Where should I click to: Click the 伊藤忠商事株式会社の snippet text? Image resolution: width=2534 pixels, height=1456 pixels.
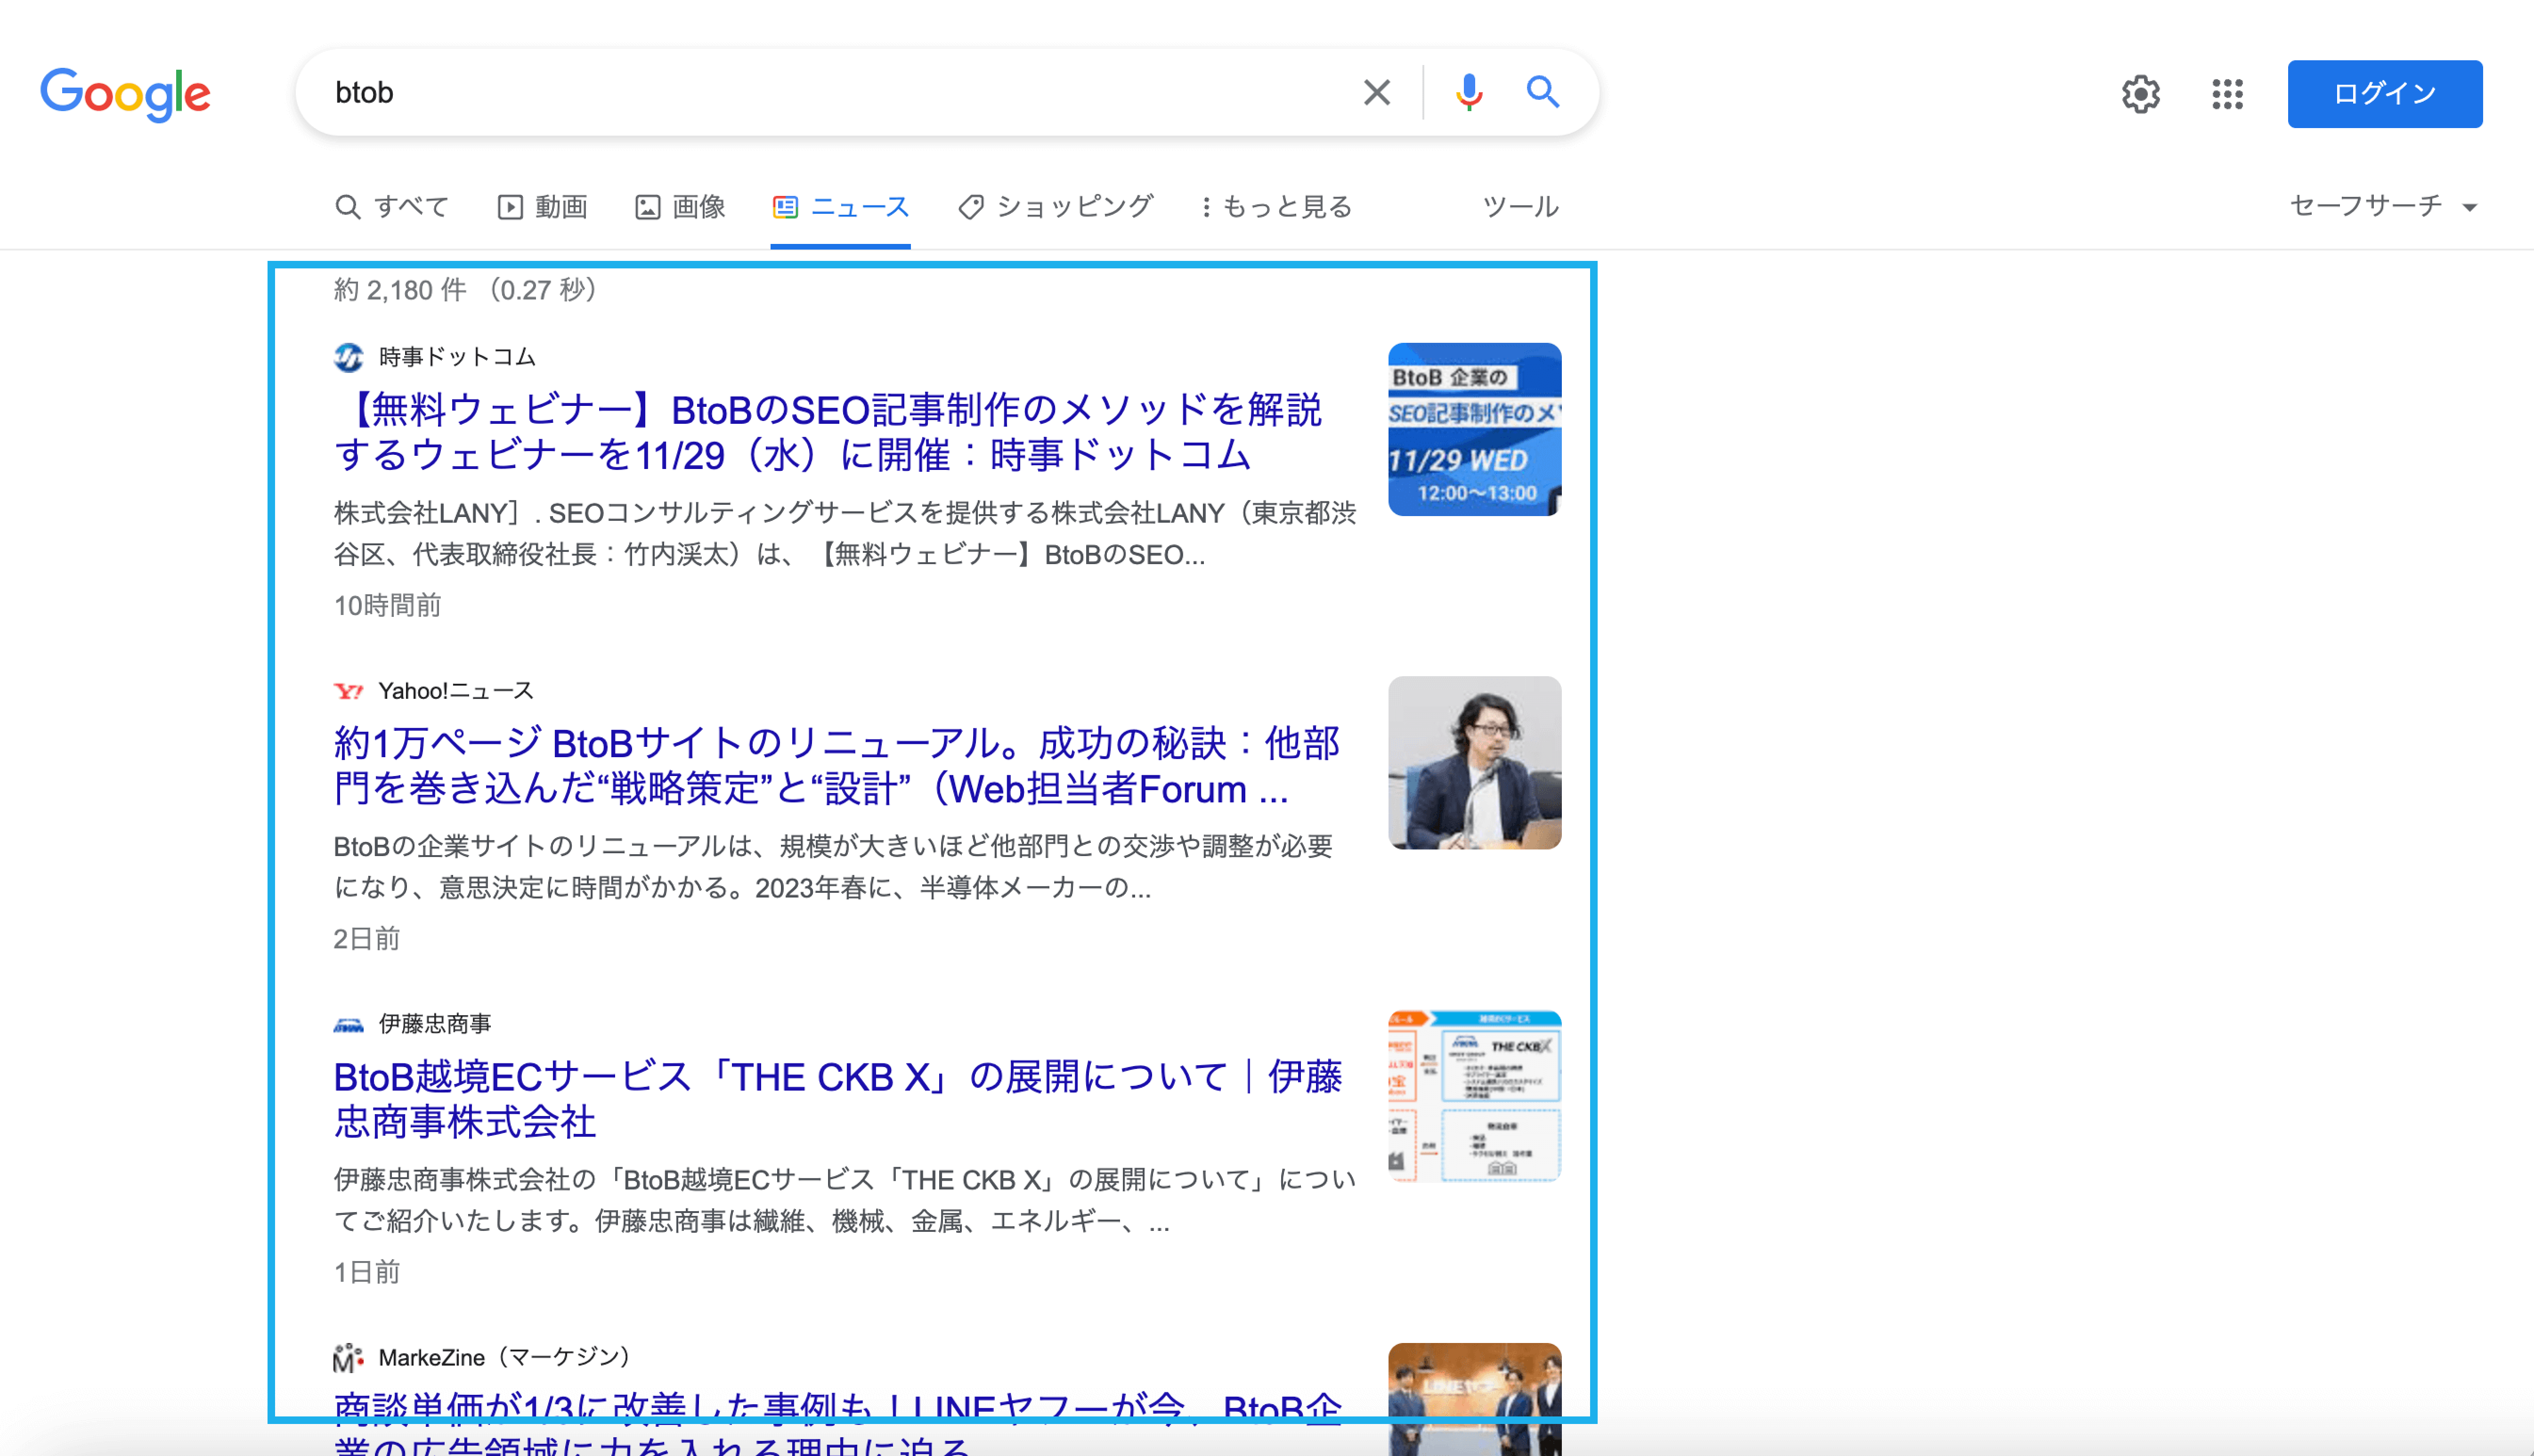(845, 1200)
